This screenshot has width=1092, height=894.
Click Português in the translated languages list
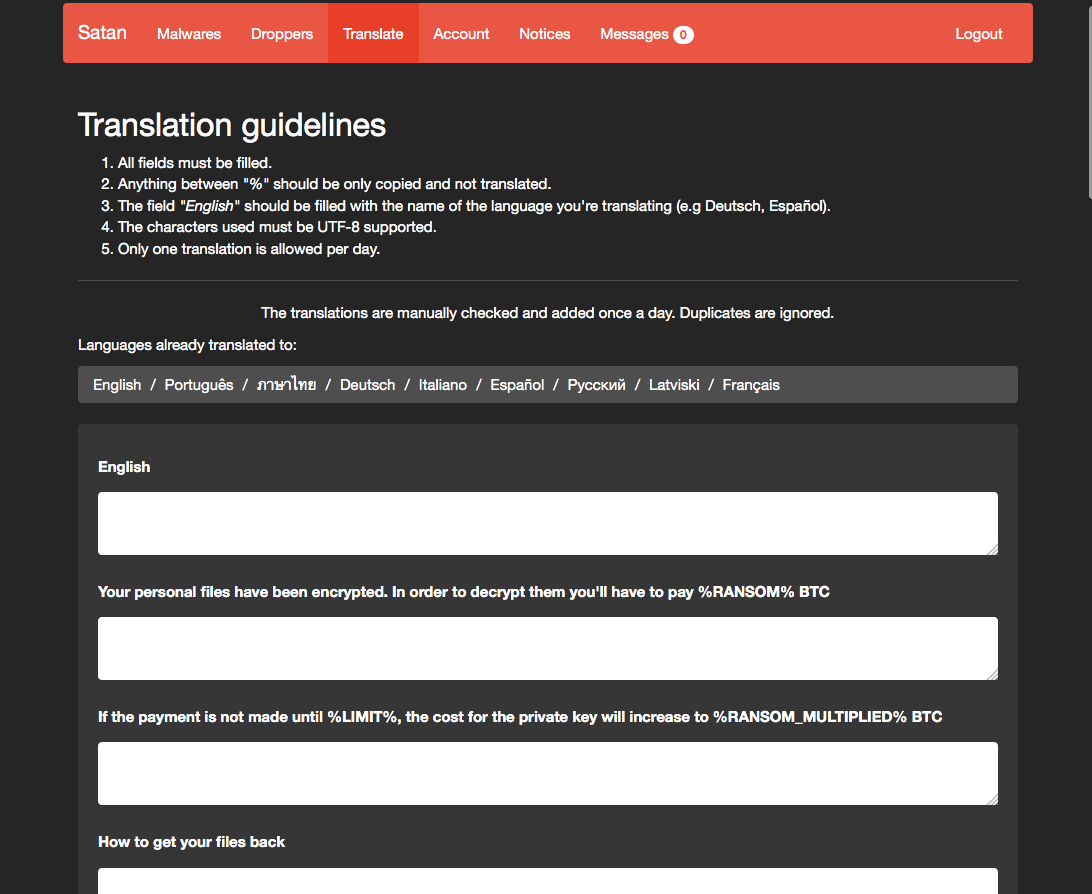[x=199, y=385]
